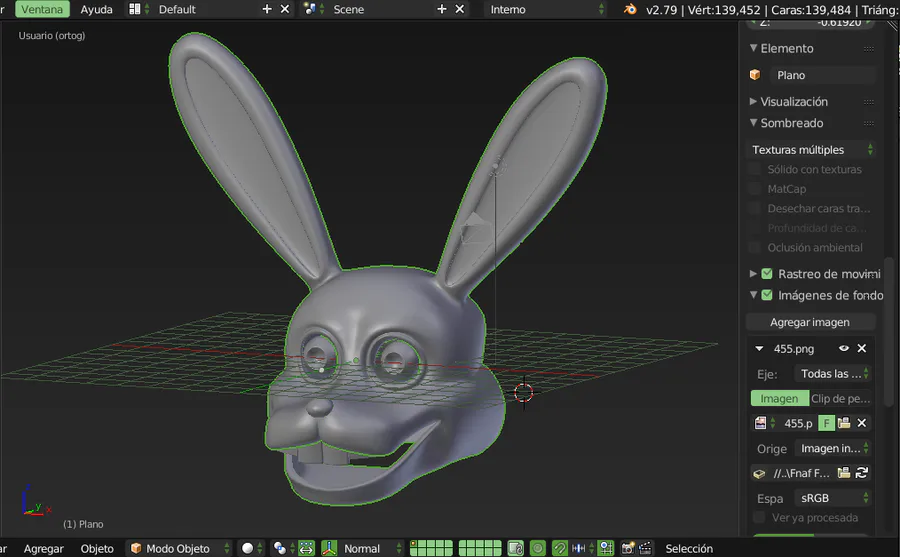Open file browser for image path
This screenshot has width=900, height=557.
[843, 473]
